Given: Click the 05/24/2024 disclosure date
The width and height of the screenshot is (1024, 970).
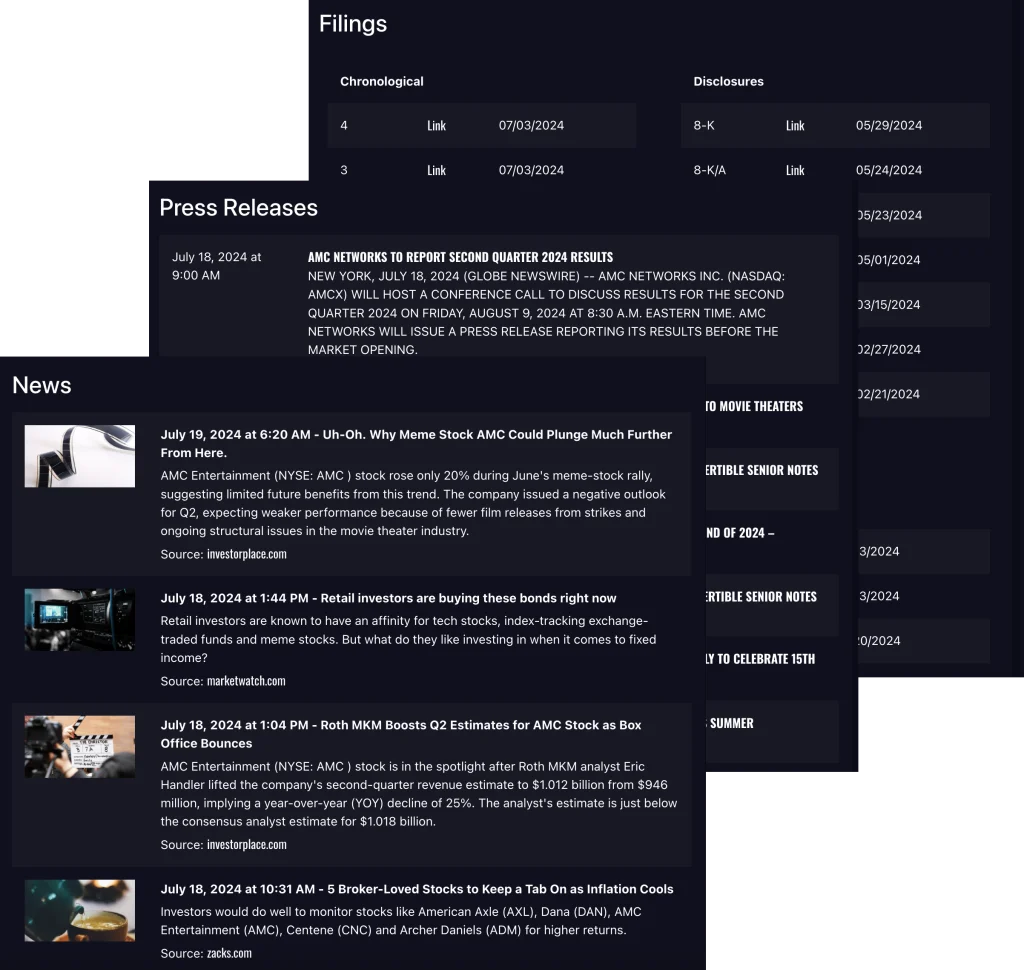Looking at the screenshot, I should click(889, 170).
